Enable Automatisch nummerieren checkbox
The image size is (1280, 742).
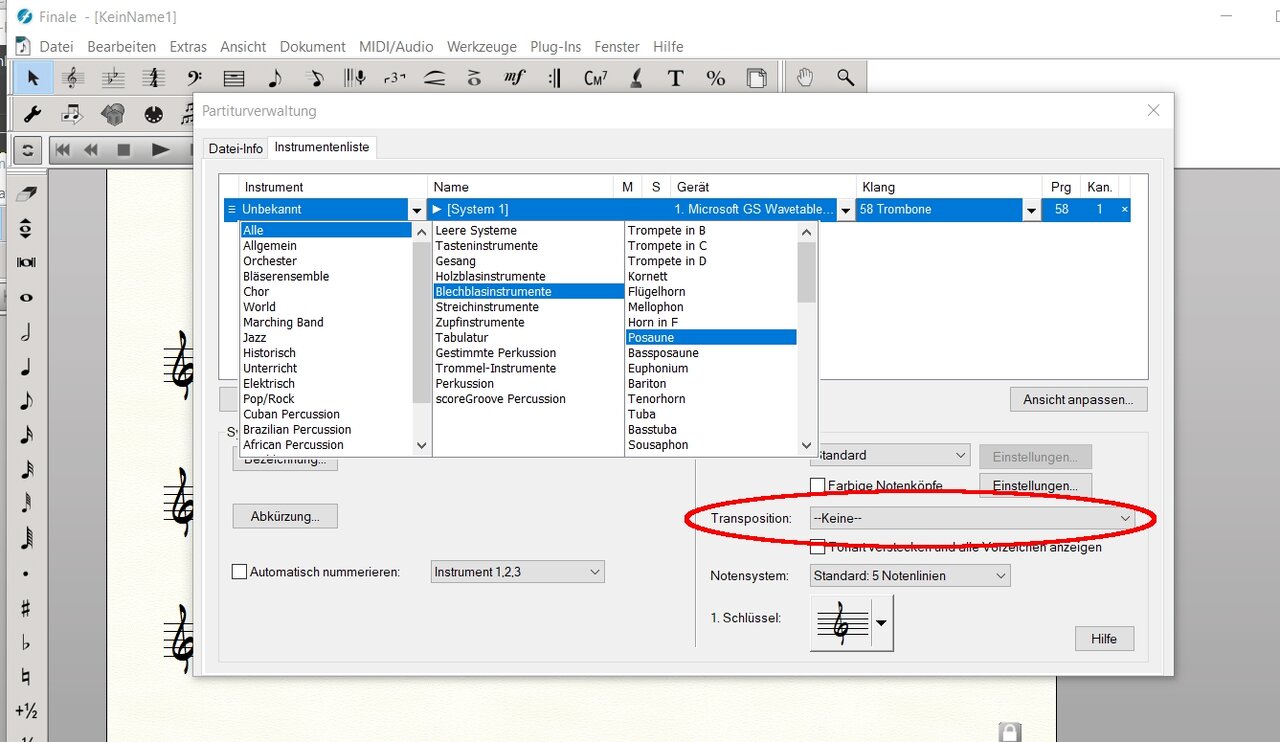coord(239,572)
